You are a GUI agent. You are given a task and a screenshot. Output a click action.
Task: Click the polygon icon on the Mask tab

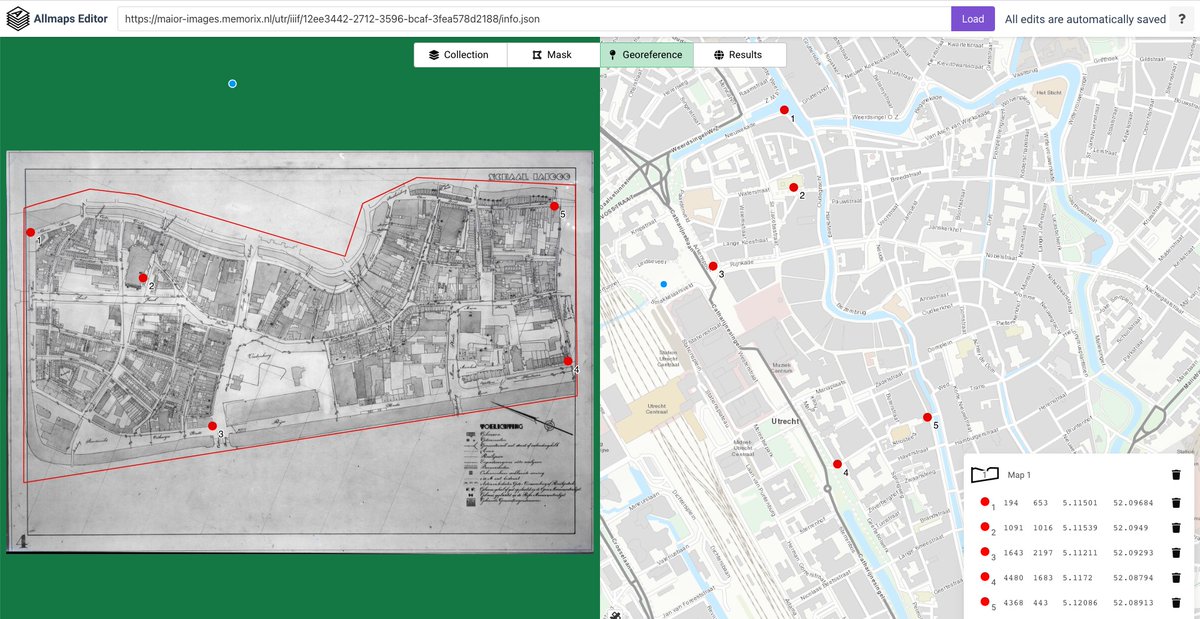click(535, 55)
